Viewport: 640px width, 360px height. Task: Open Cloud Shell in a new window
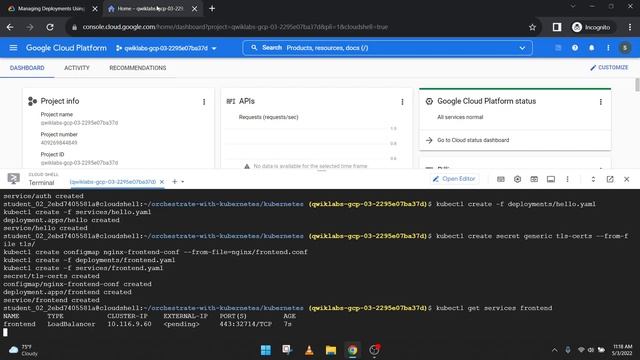(610, 179)
